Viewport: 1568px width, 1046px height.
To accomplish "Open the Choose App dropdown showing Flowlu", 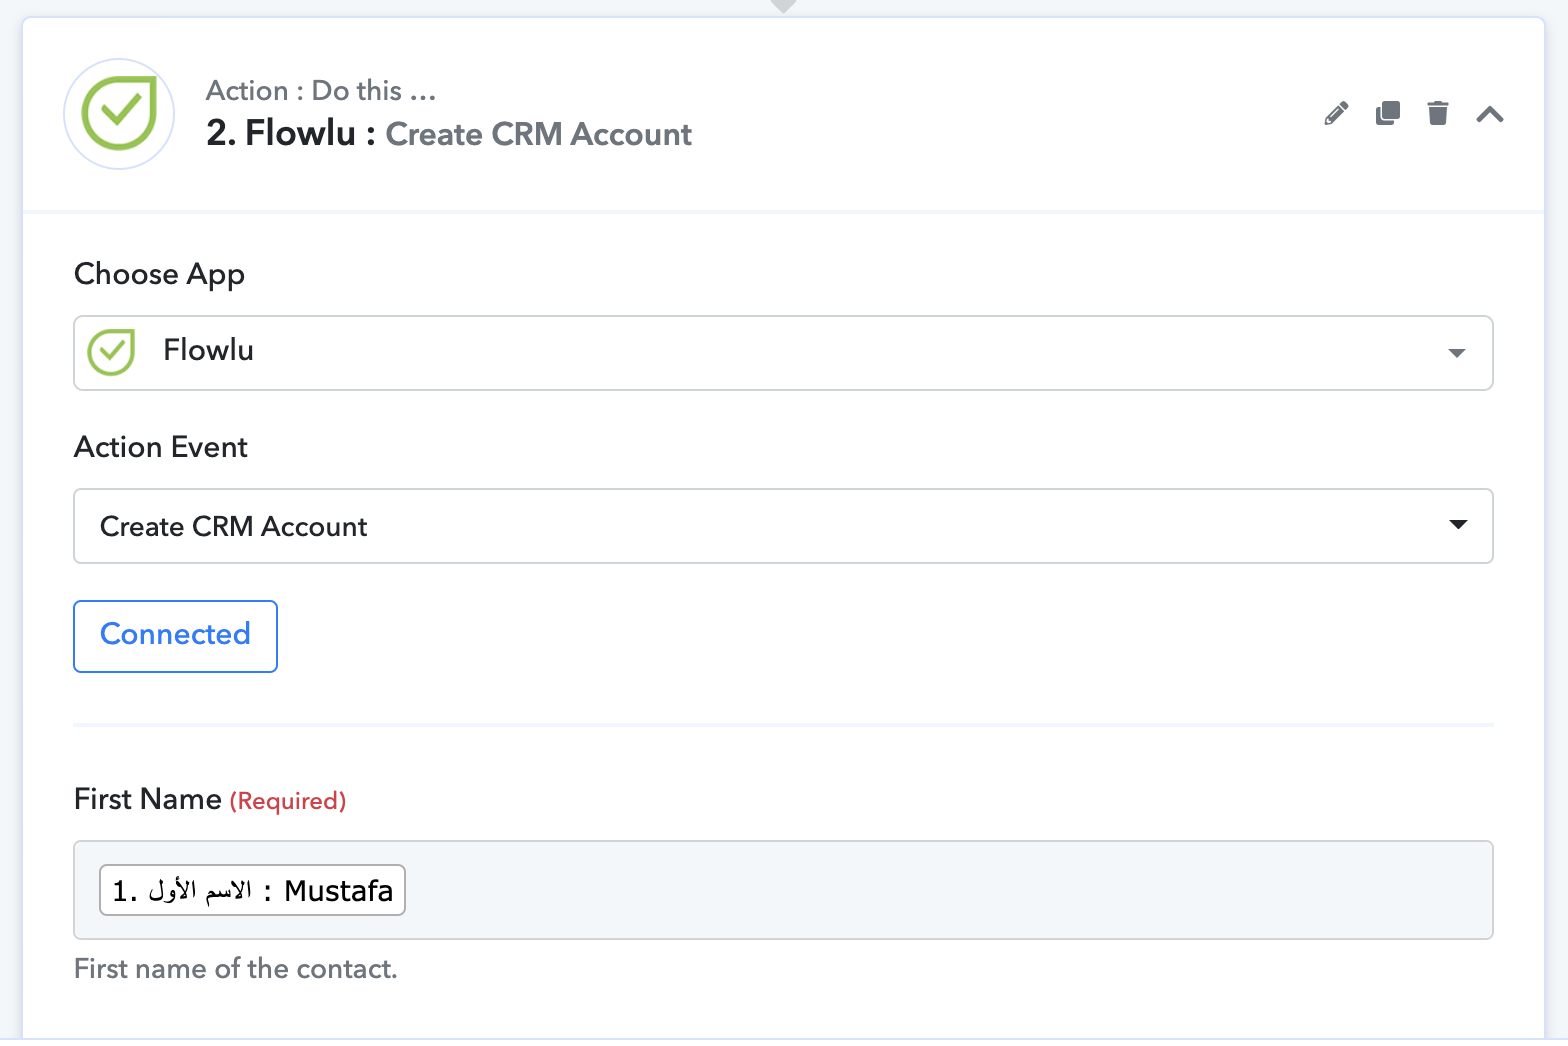I will 783,353.
